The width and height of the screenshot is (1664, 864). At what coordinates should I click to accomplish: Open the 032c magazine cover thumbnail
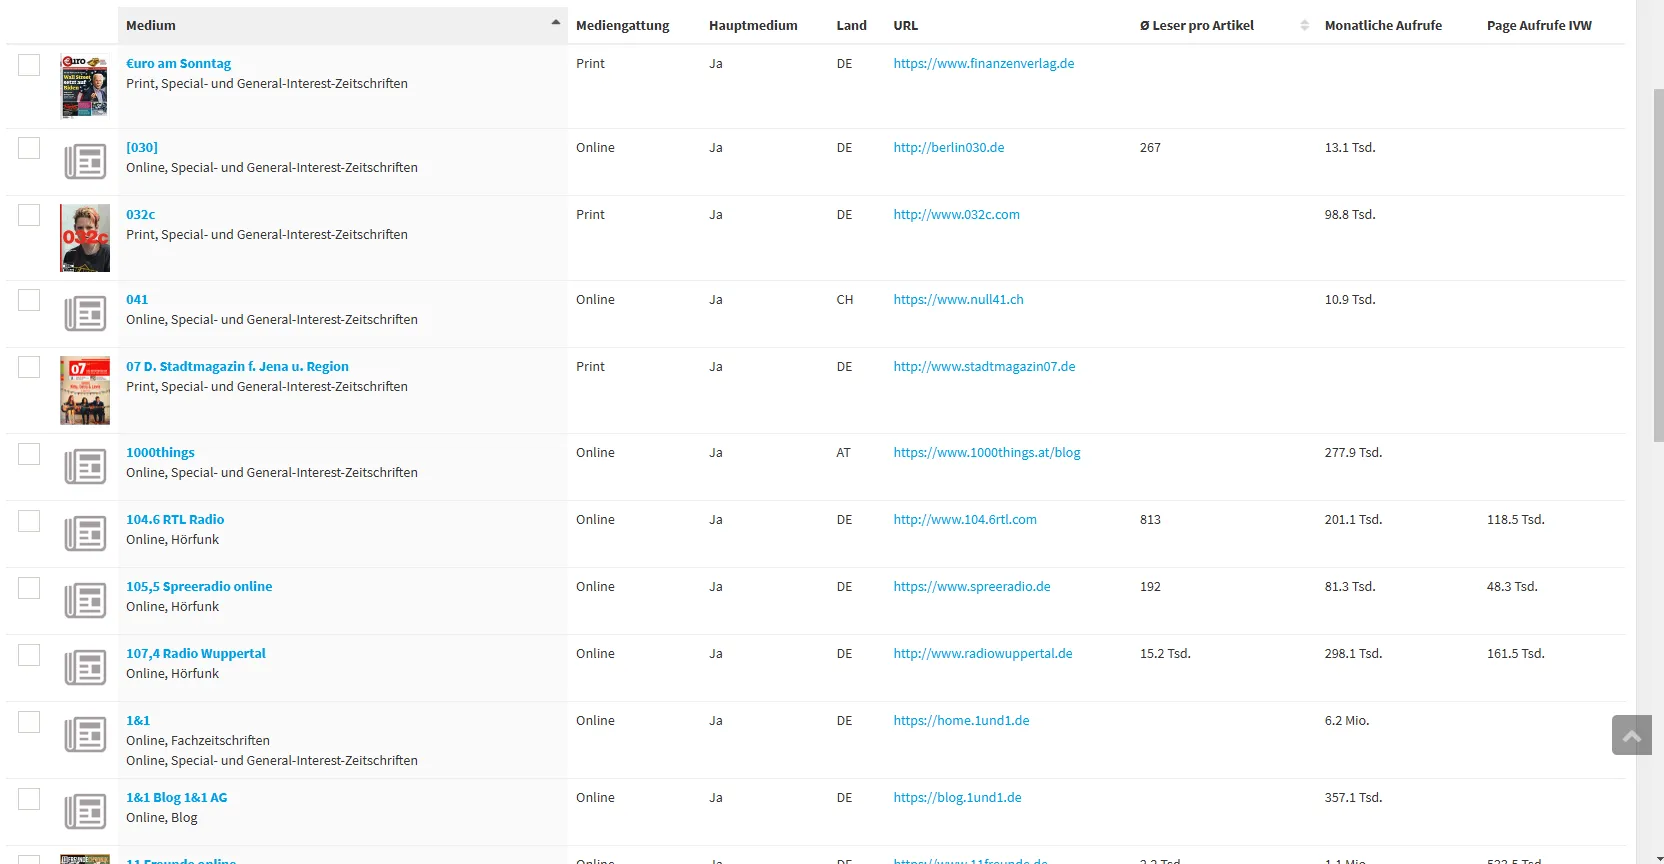tap(84, 238)
